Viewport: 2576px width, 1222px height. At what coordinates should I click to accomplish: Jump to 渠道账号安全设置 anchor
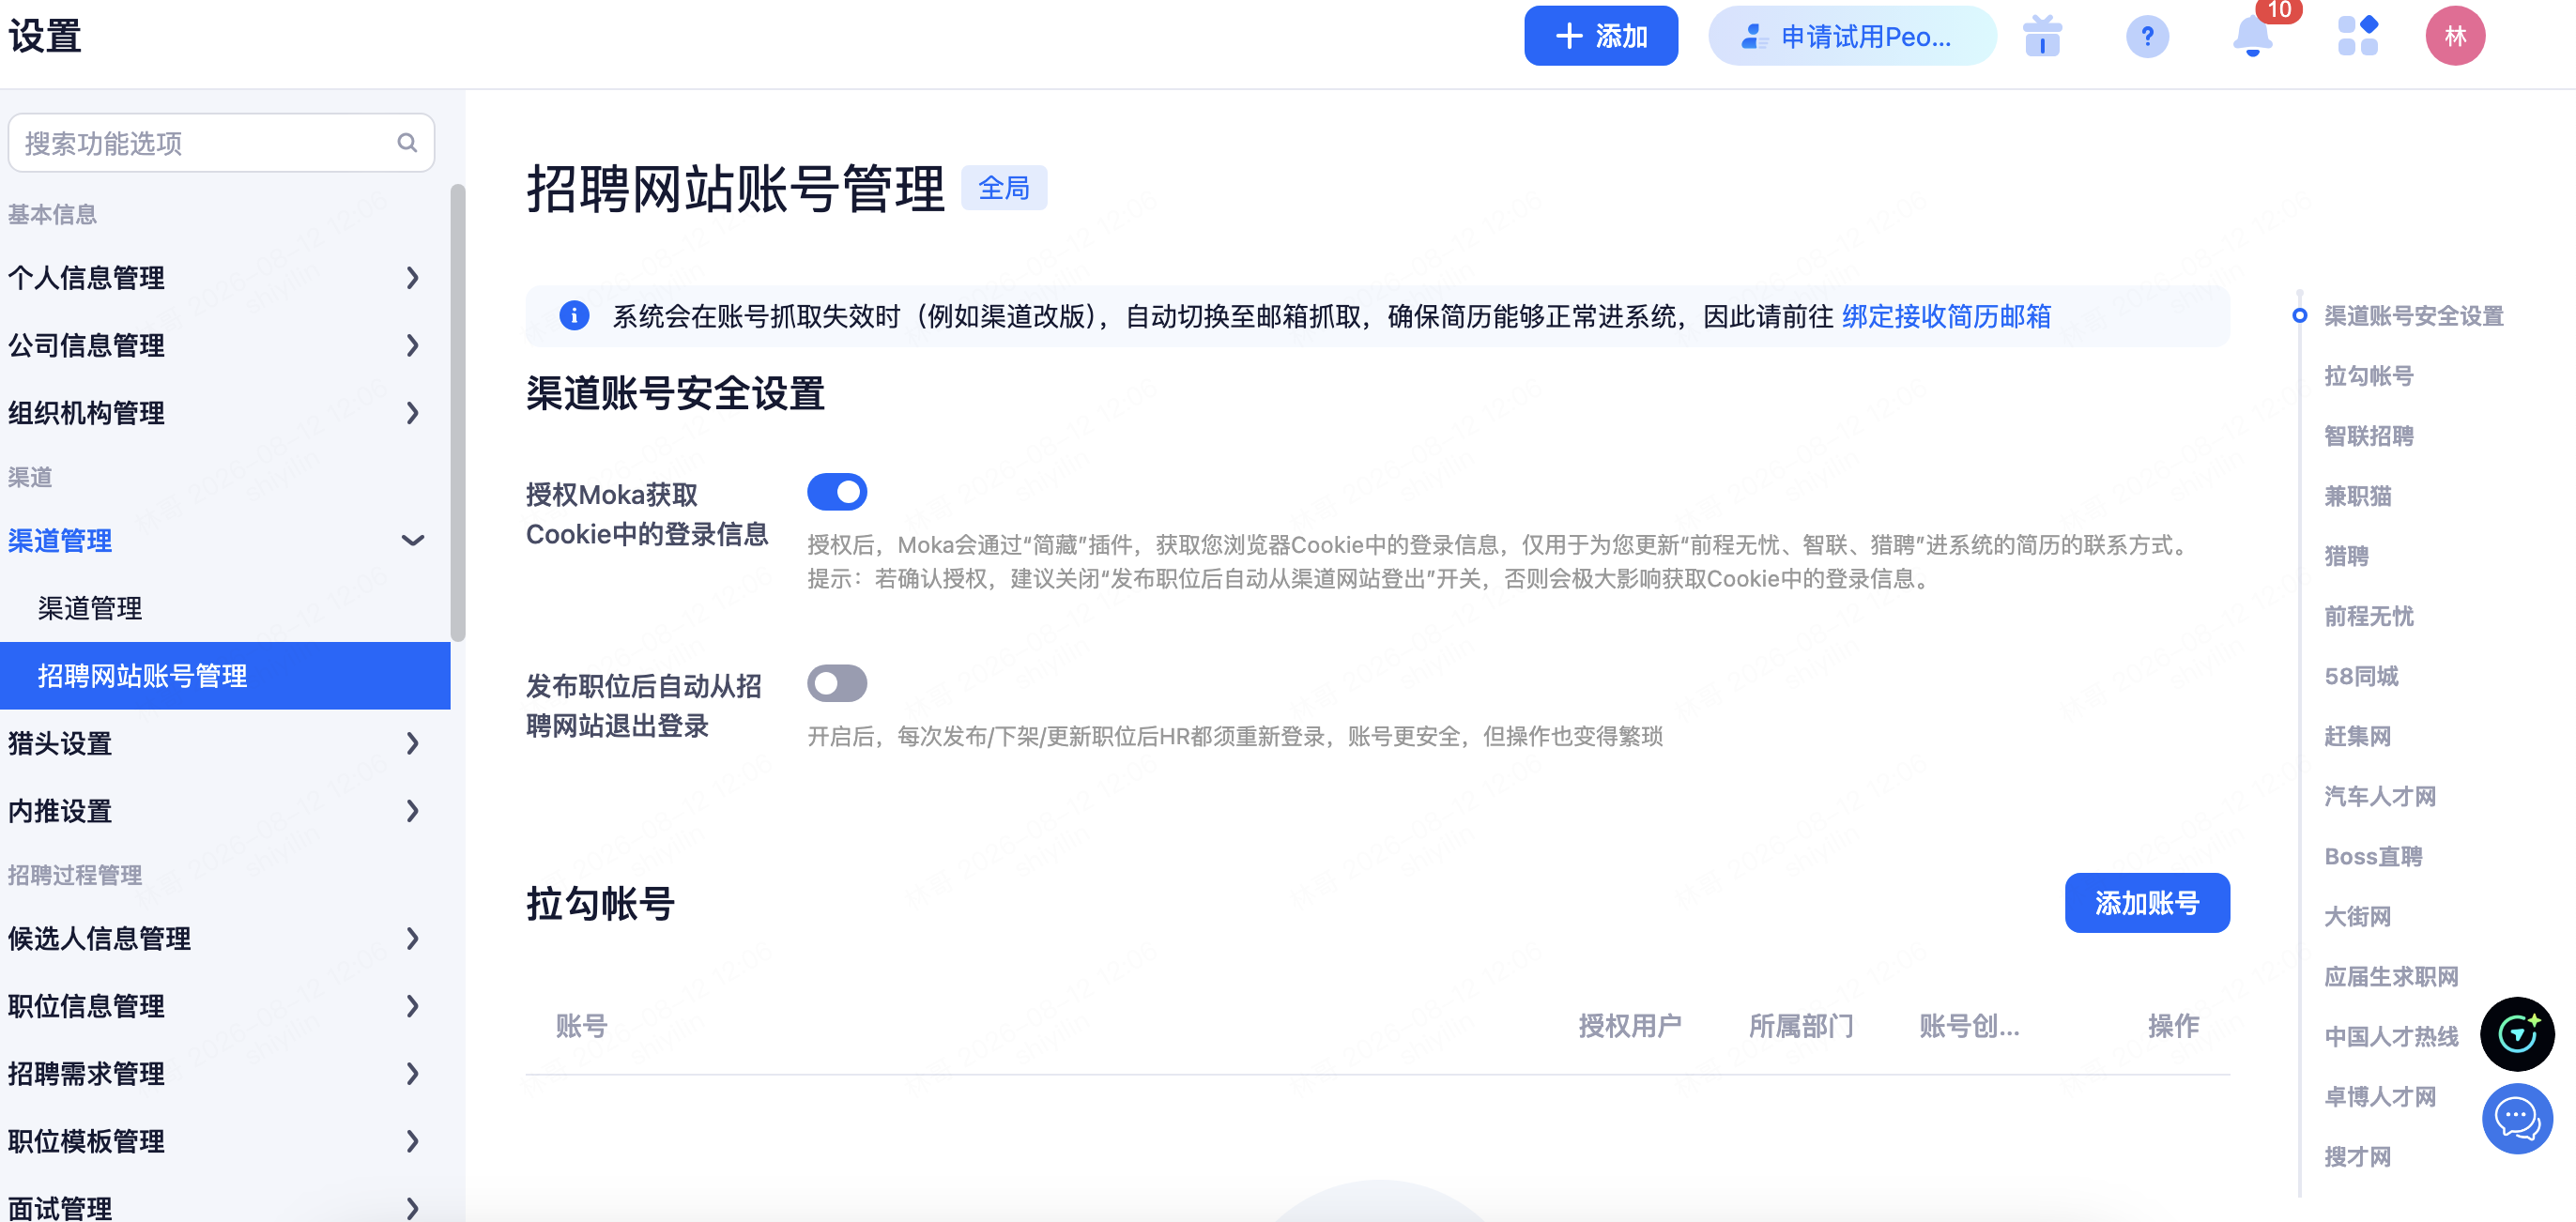[2412, 316]
